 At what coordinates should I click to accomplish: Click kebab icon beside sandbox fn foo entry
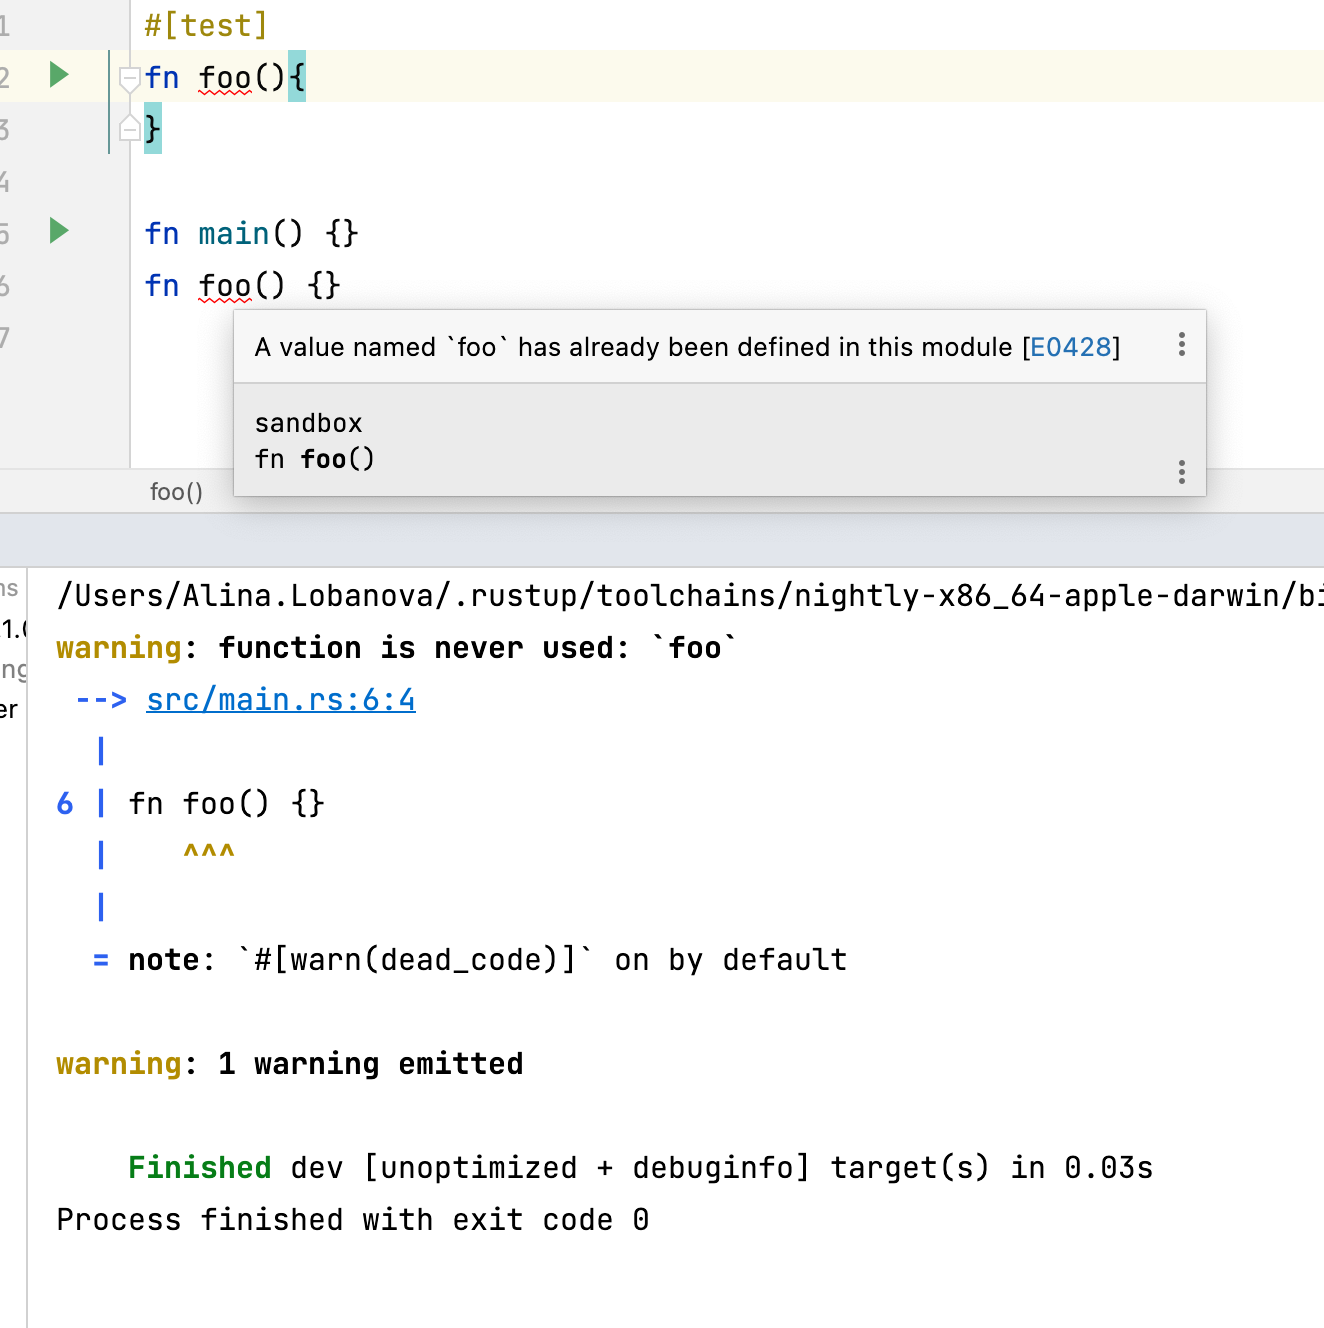point(1181,471)
